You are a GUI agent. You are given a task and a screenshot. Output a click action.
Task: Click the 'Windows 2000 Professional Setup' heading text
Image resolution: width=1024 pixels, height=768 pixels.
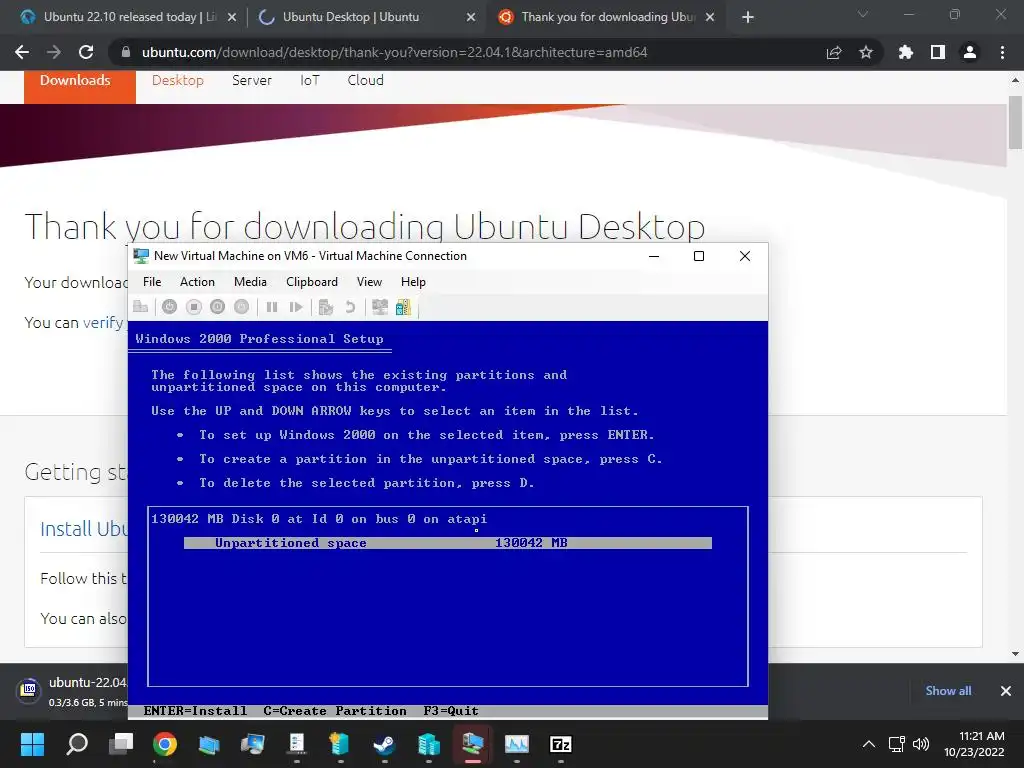click(x=259, y=338)
